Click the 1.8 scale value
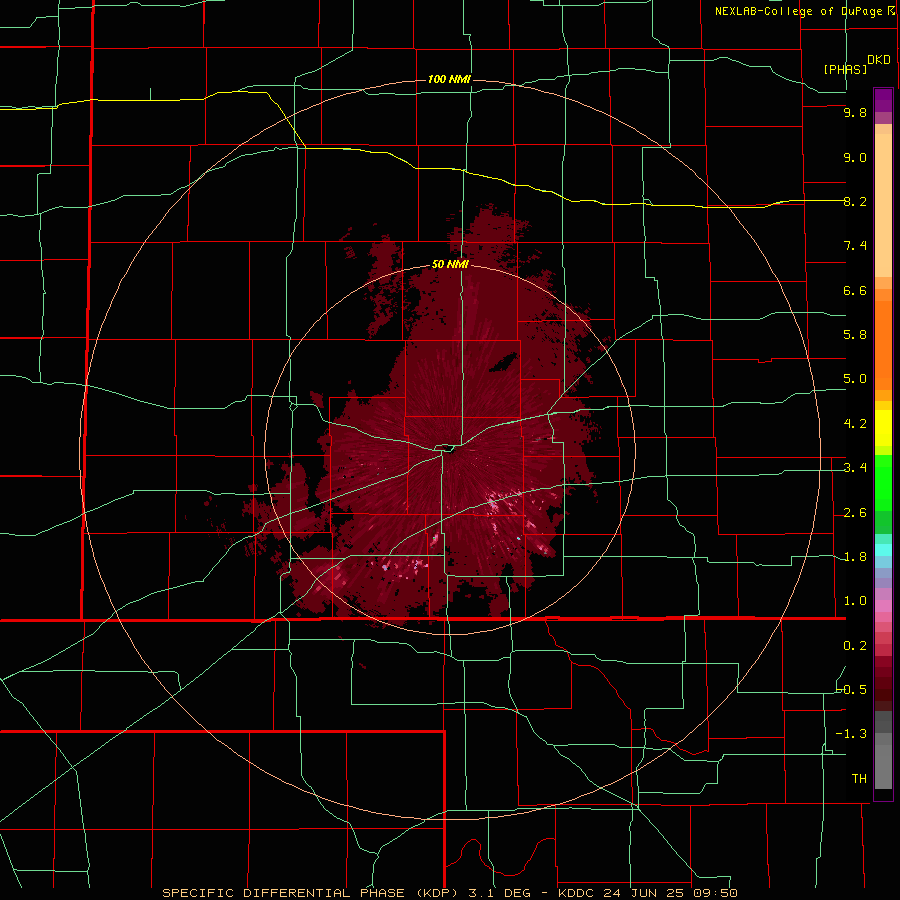This screenshot has width=900, height=900. point(855,556)
